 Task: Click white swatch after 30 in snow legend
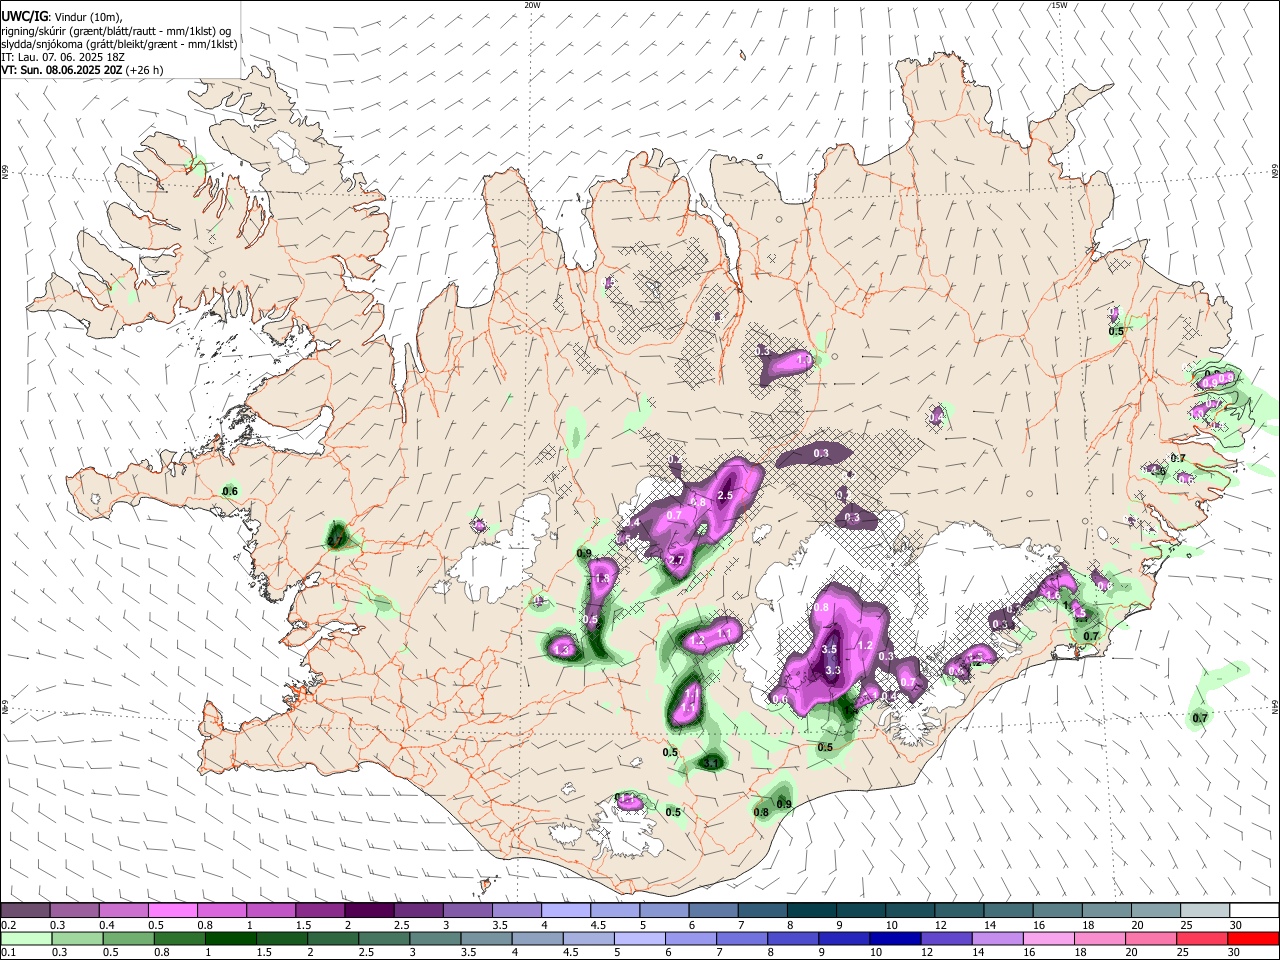(x=1255, y=911)
